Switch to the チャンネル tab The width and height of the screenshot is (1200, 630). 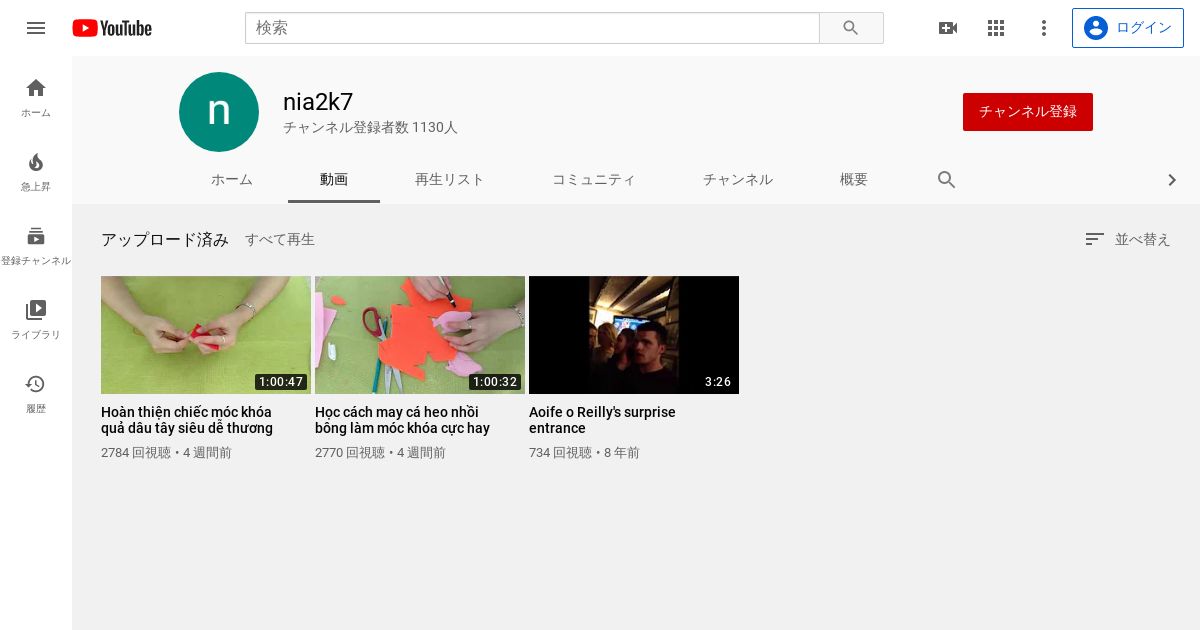(x=738, y=180)
